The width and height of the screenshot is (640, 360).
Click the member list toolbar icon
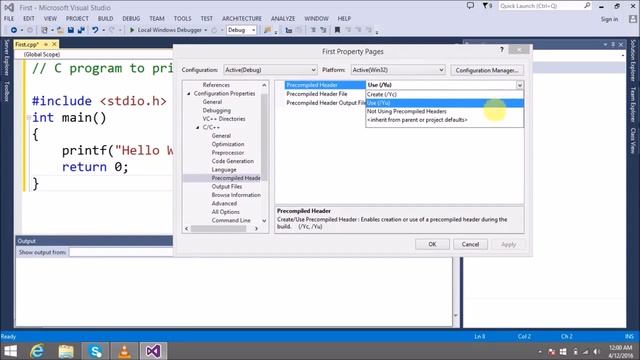click(289, 30)
